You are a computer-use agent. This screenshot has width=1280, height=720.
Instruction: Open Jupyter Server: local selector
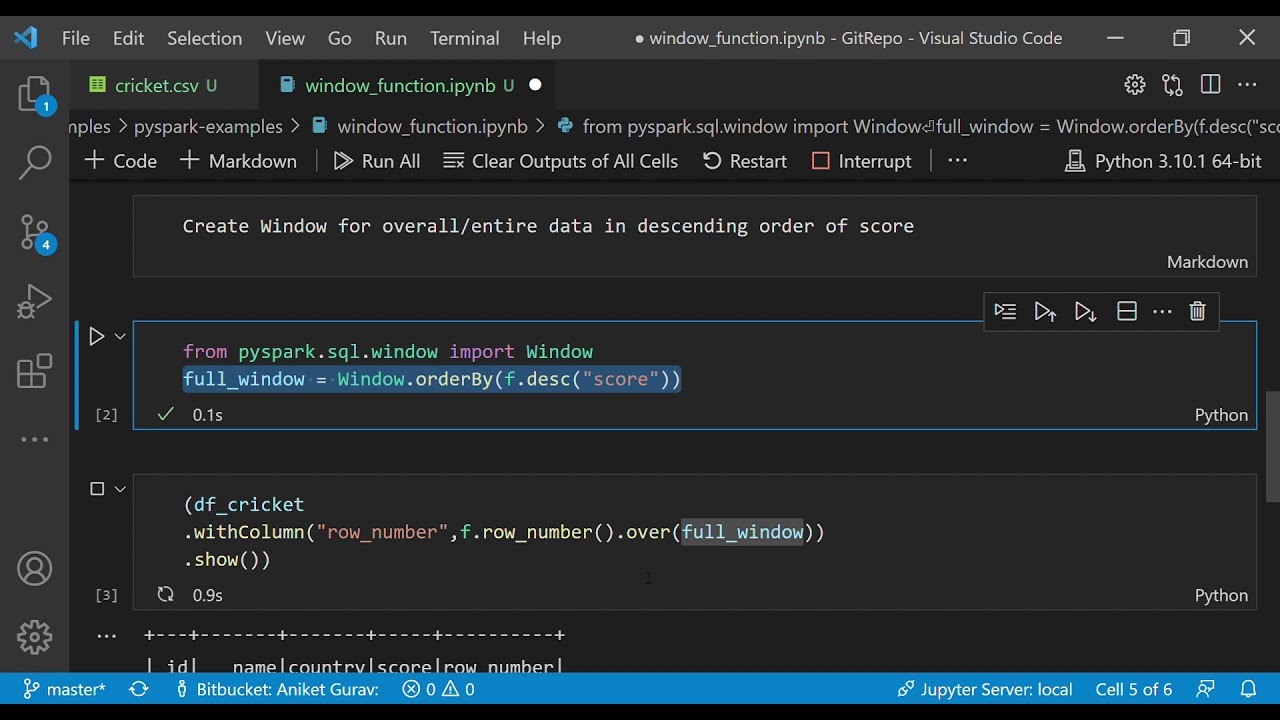984,689
